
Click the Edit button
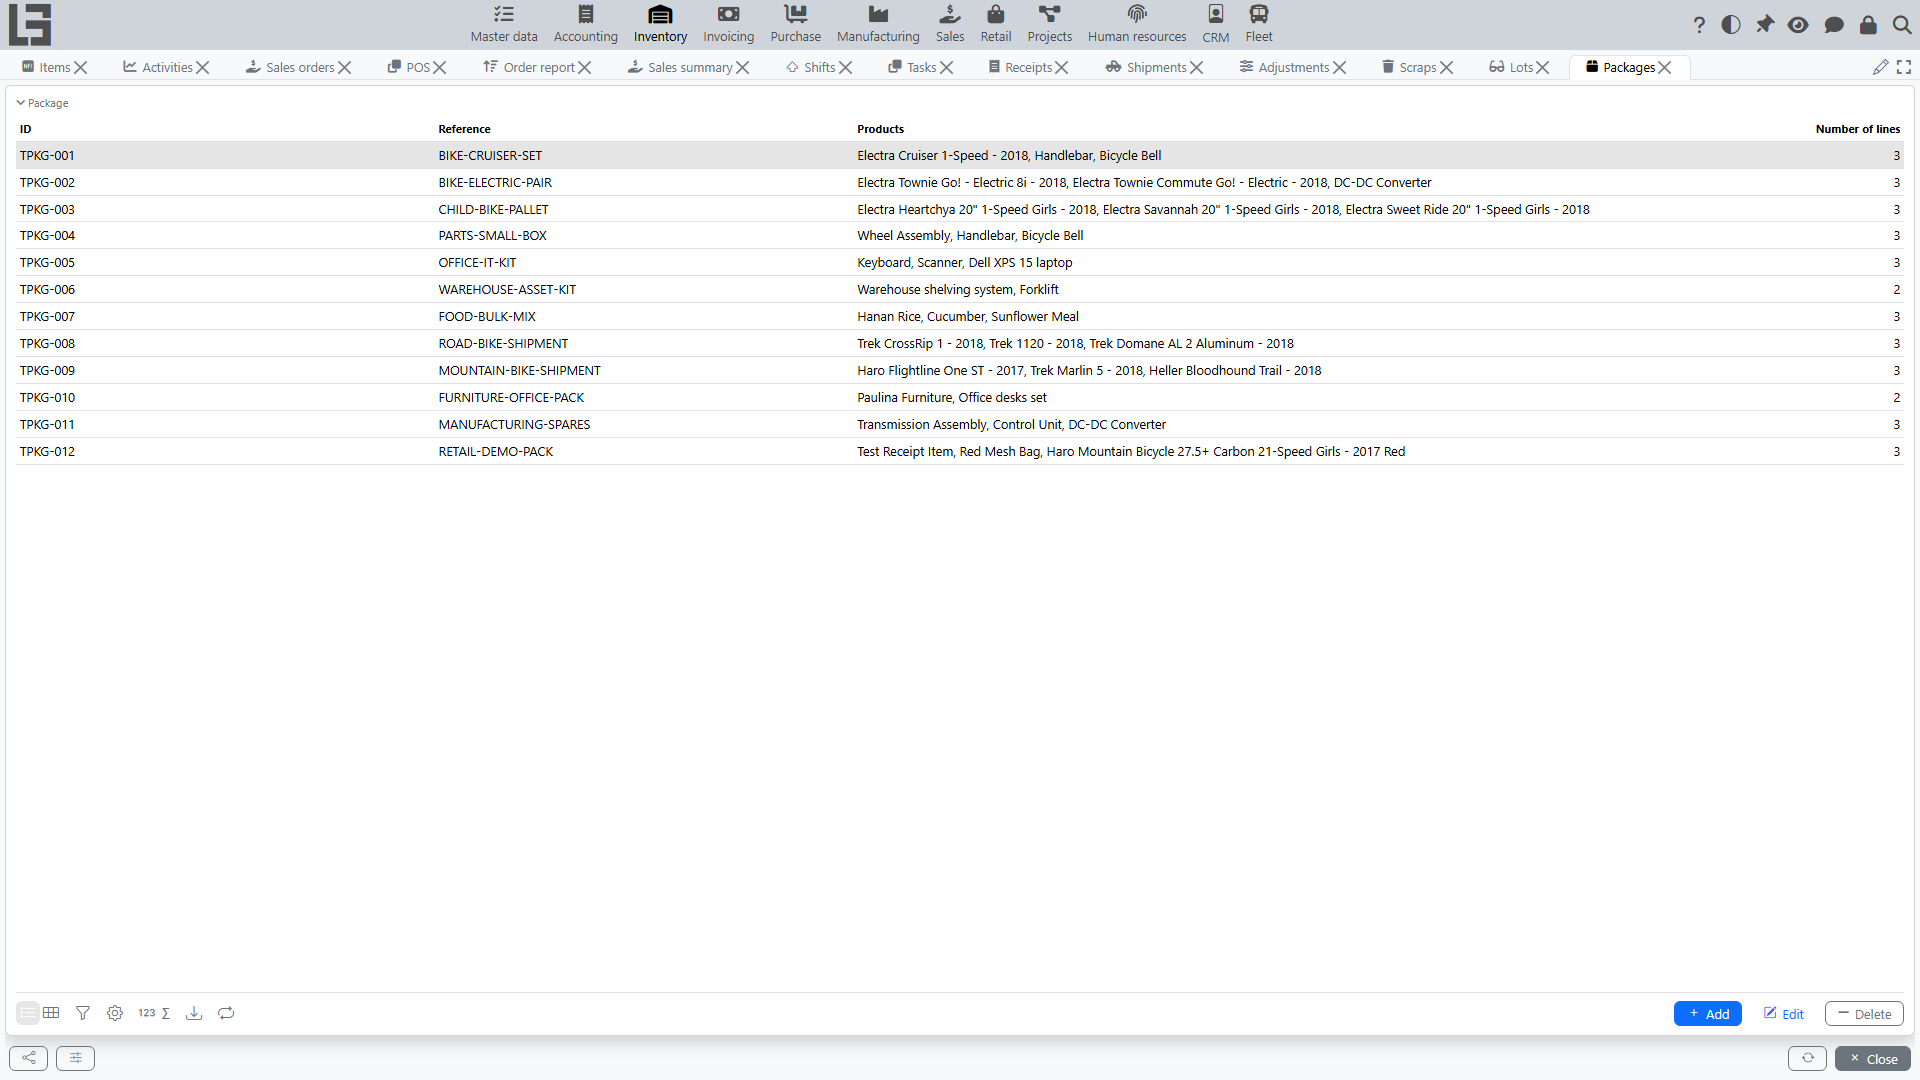(1784, 1014)
